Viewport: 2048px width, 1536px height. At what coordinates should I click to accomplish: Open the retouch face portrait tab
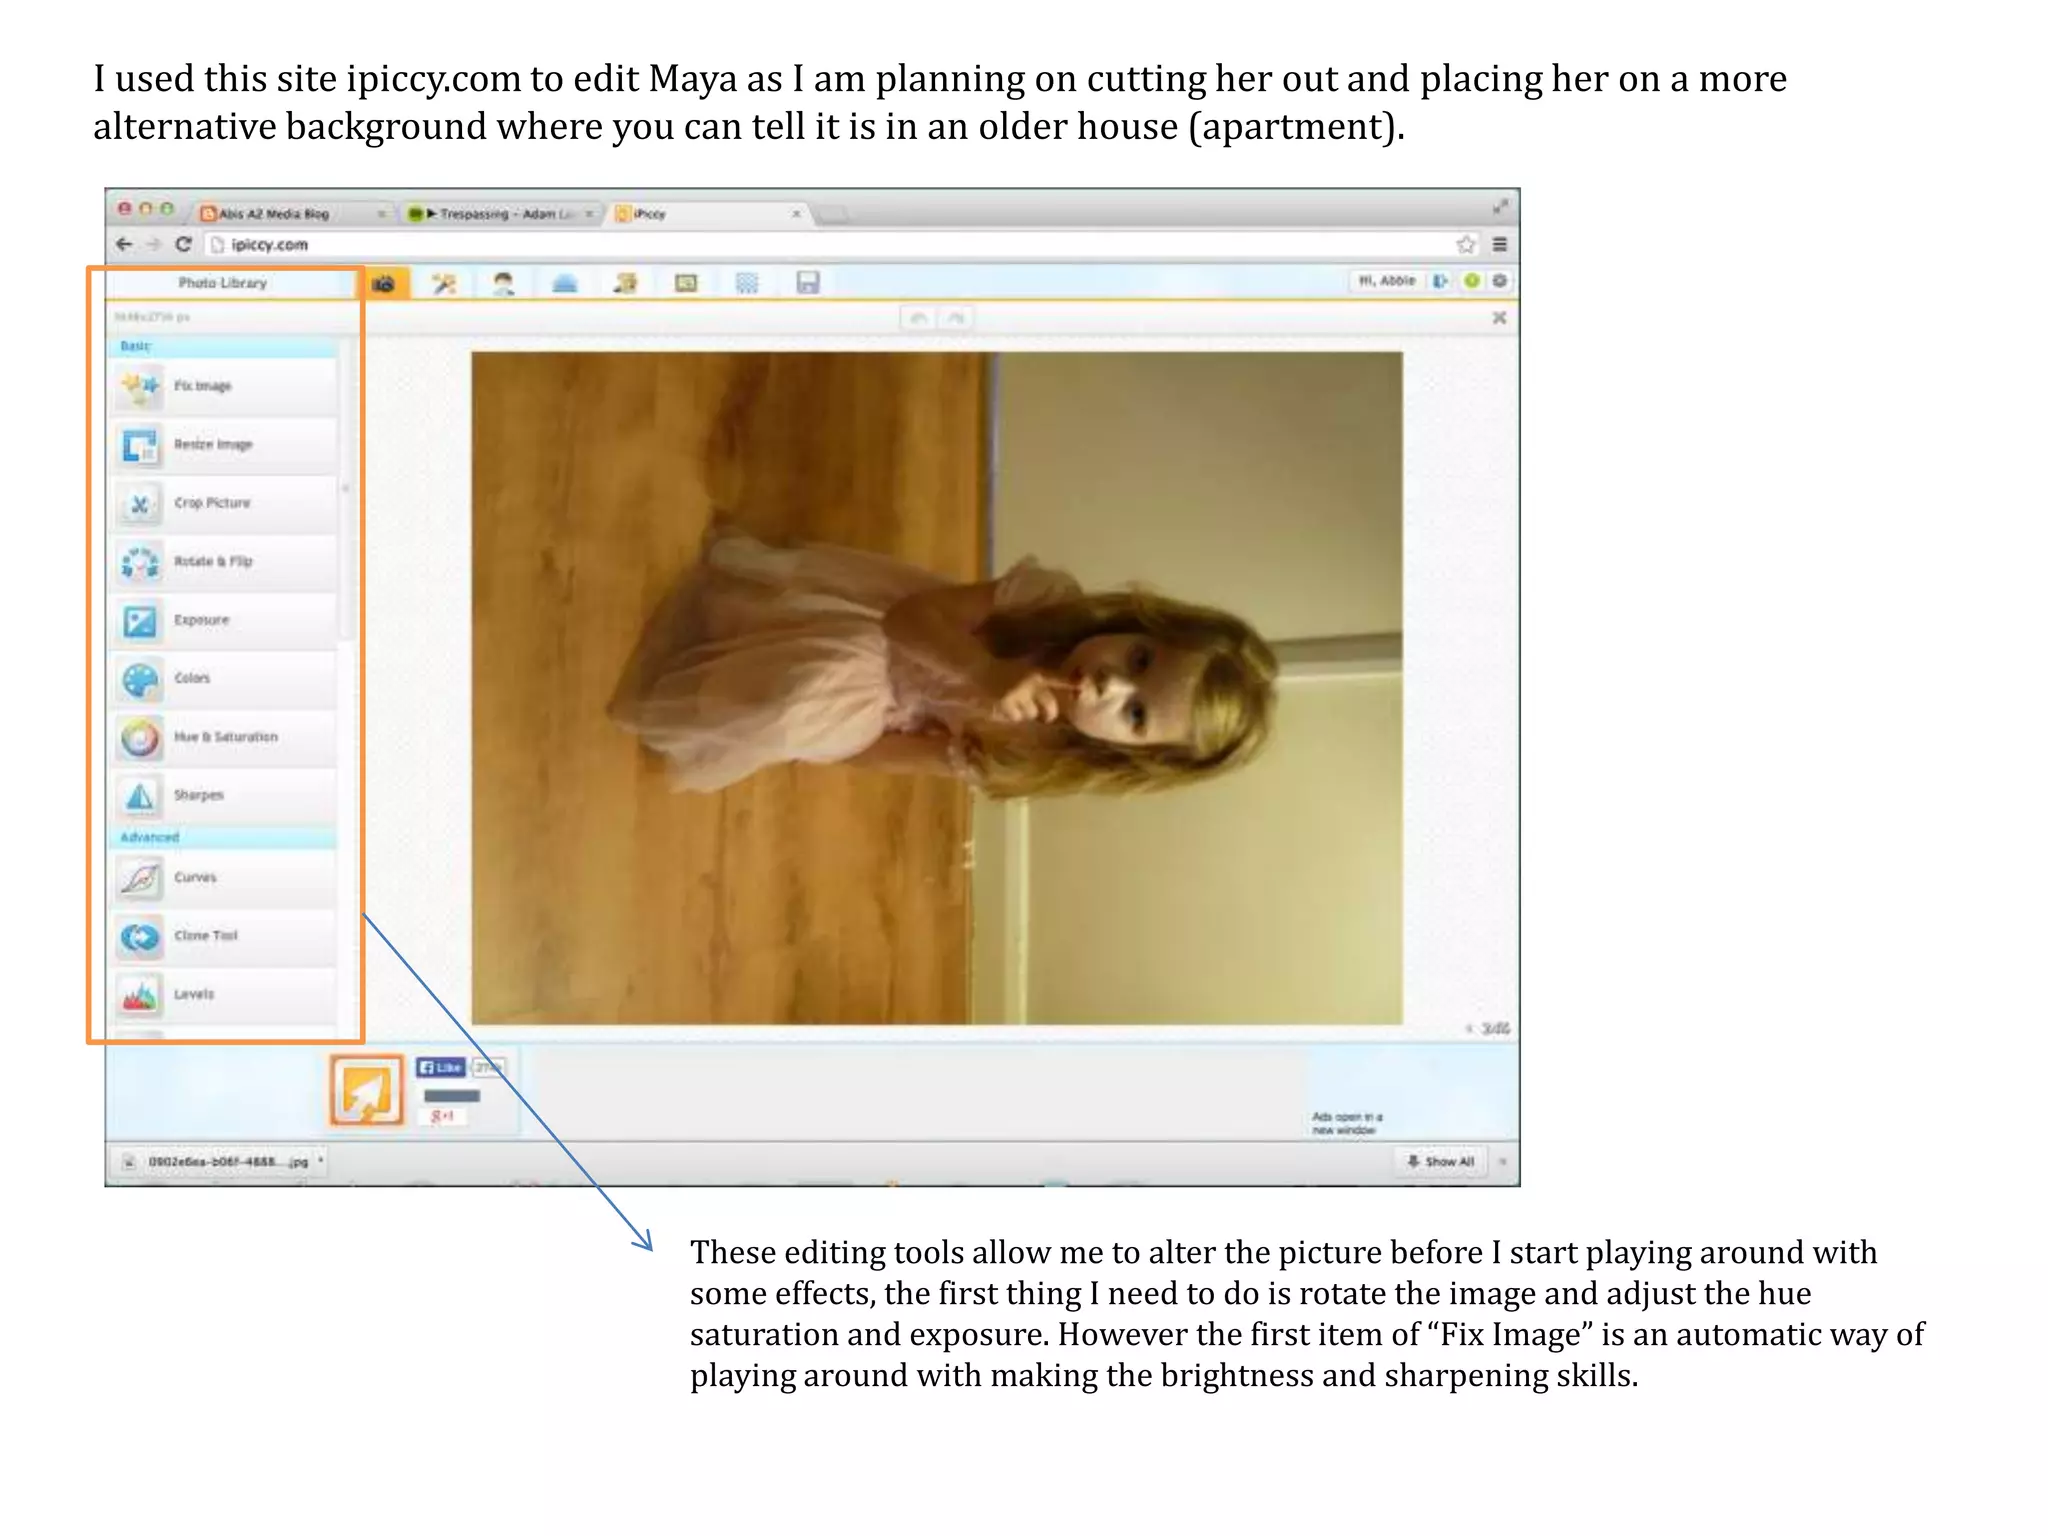[503, 283]
